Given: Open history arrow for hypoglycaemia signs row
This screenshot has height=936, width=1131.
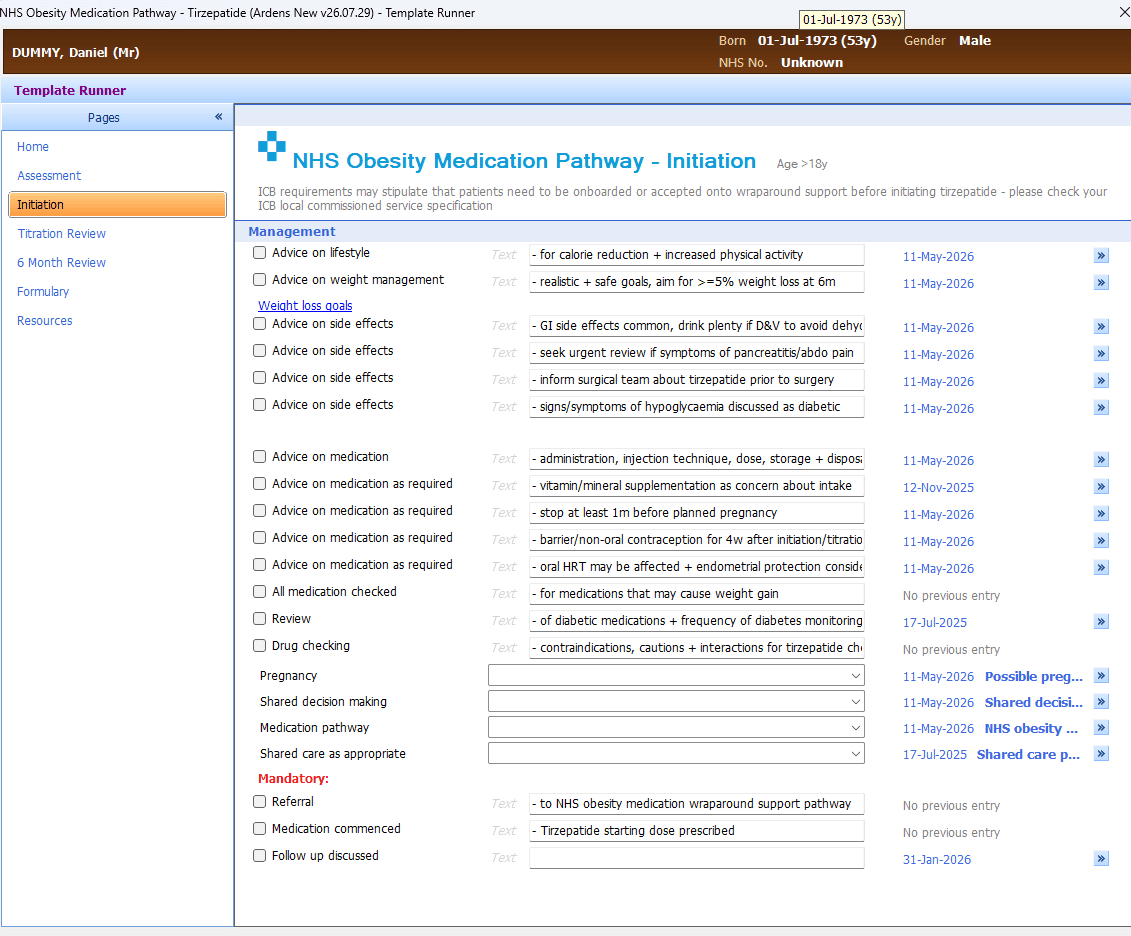Looking at the screenshot, I should click(1101, 408).
